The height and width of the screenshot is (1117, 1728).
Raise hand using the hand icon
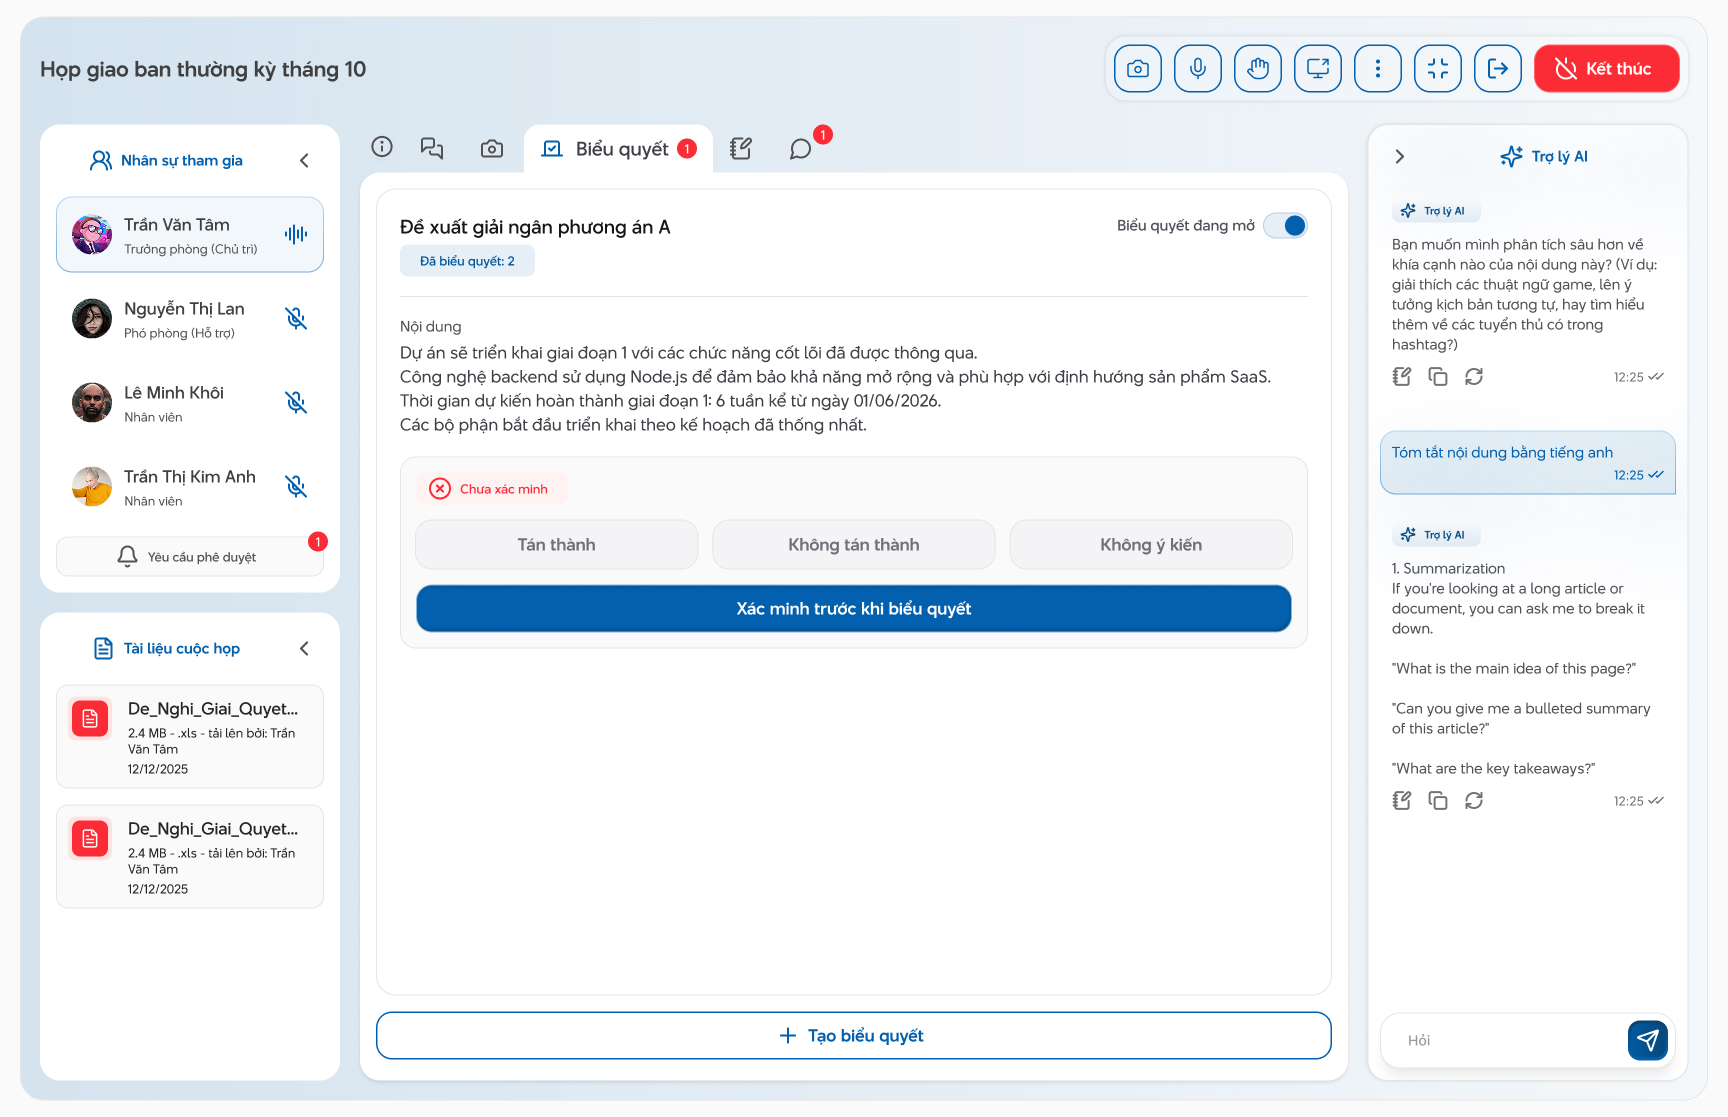click(x=1257, y=69)
